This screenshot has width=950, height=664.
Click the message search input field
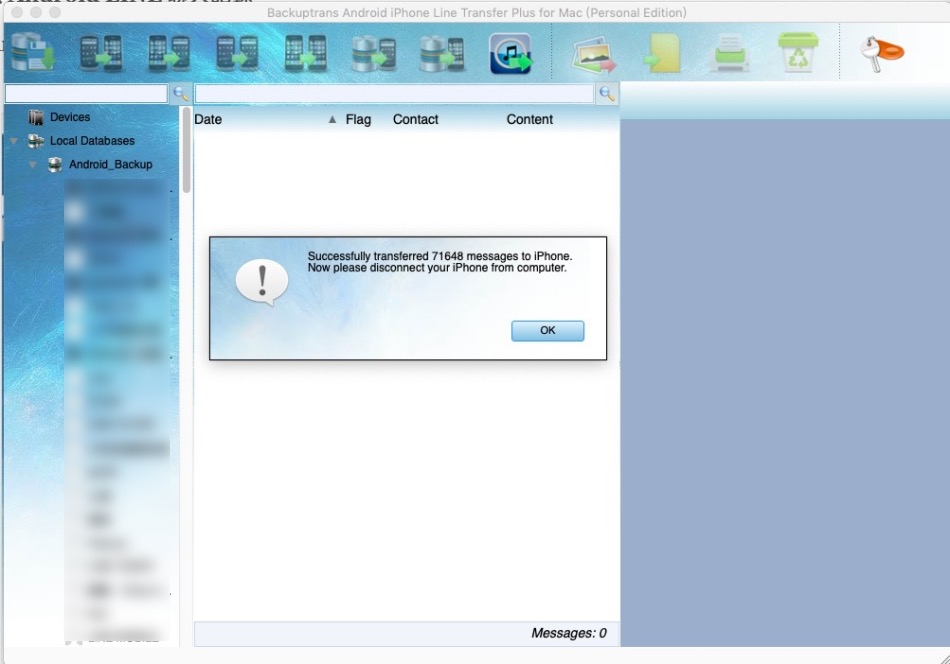coord(394,93)
